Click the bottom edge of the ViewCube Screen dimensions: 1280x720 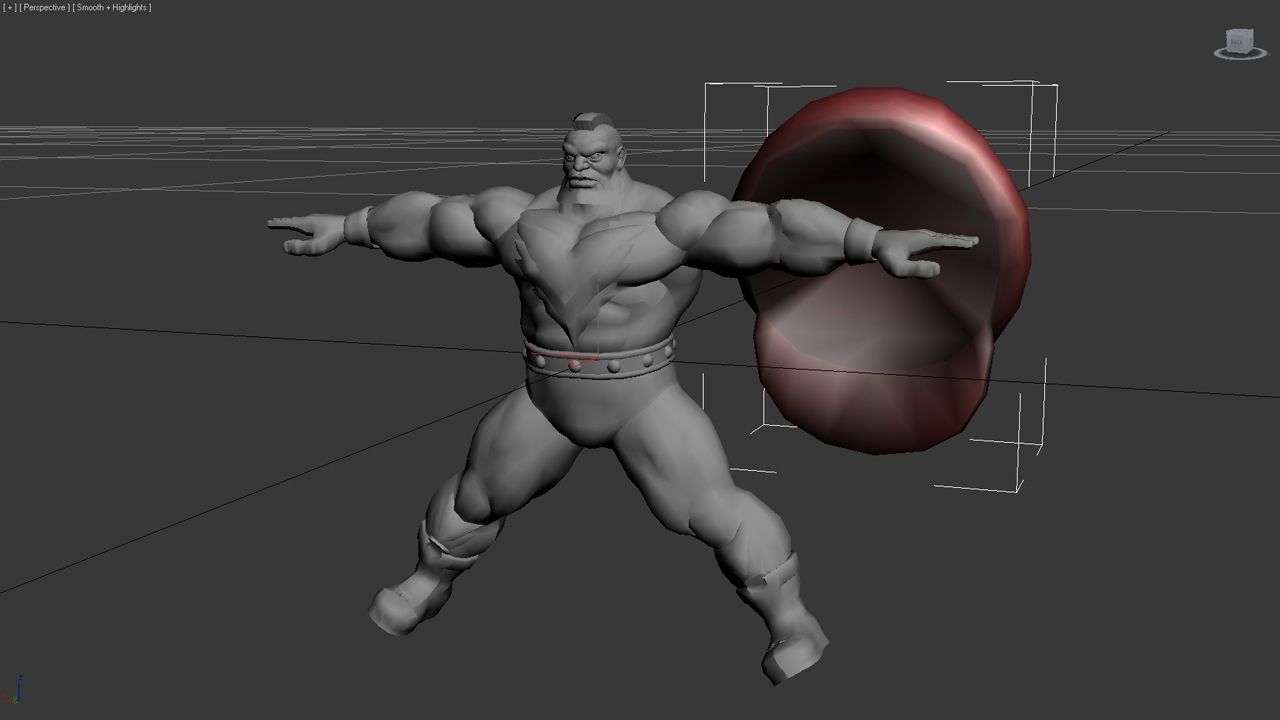[1238, 52]
